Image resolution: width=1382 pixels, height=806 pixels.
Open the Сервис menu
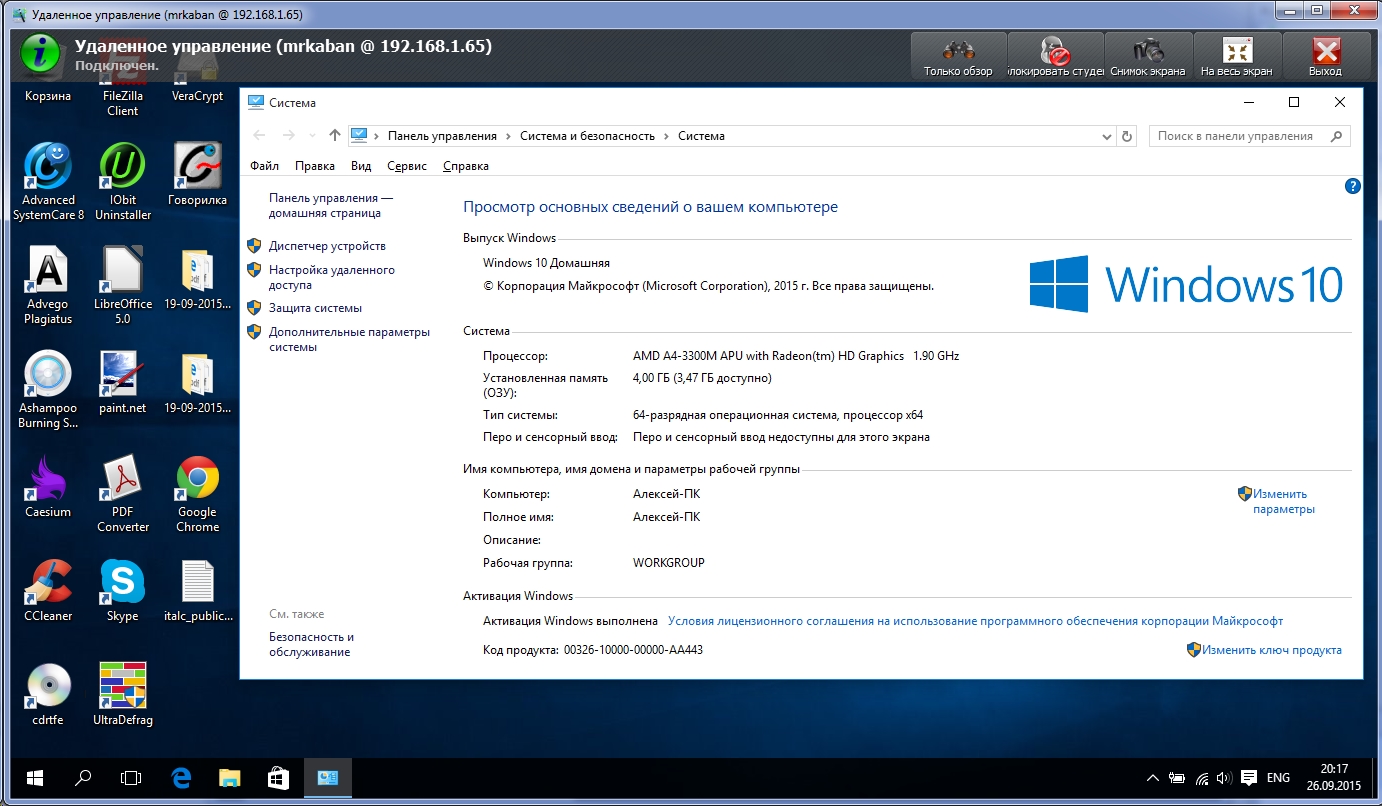407,166
